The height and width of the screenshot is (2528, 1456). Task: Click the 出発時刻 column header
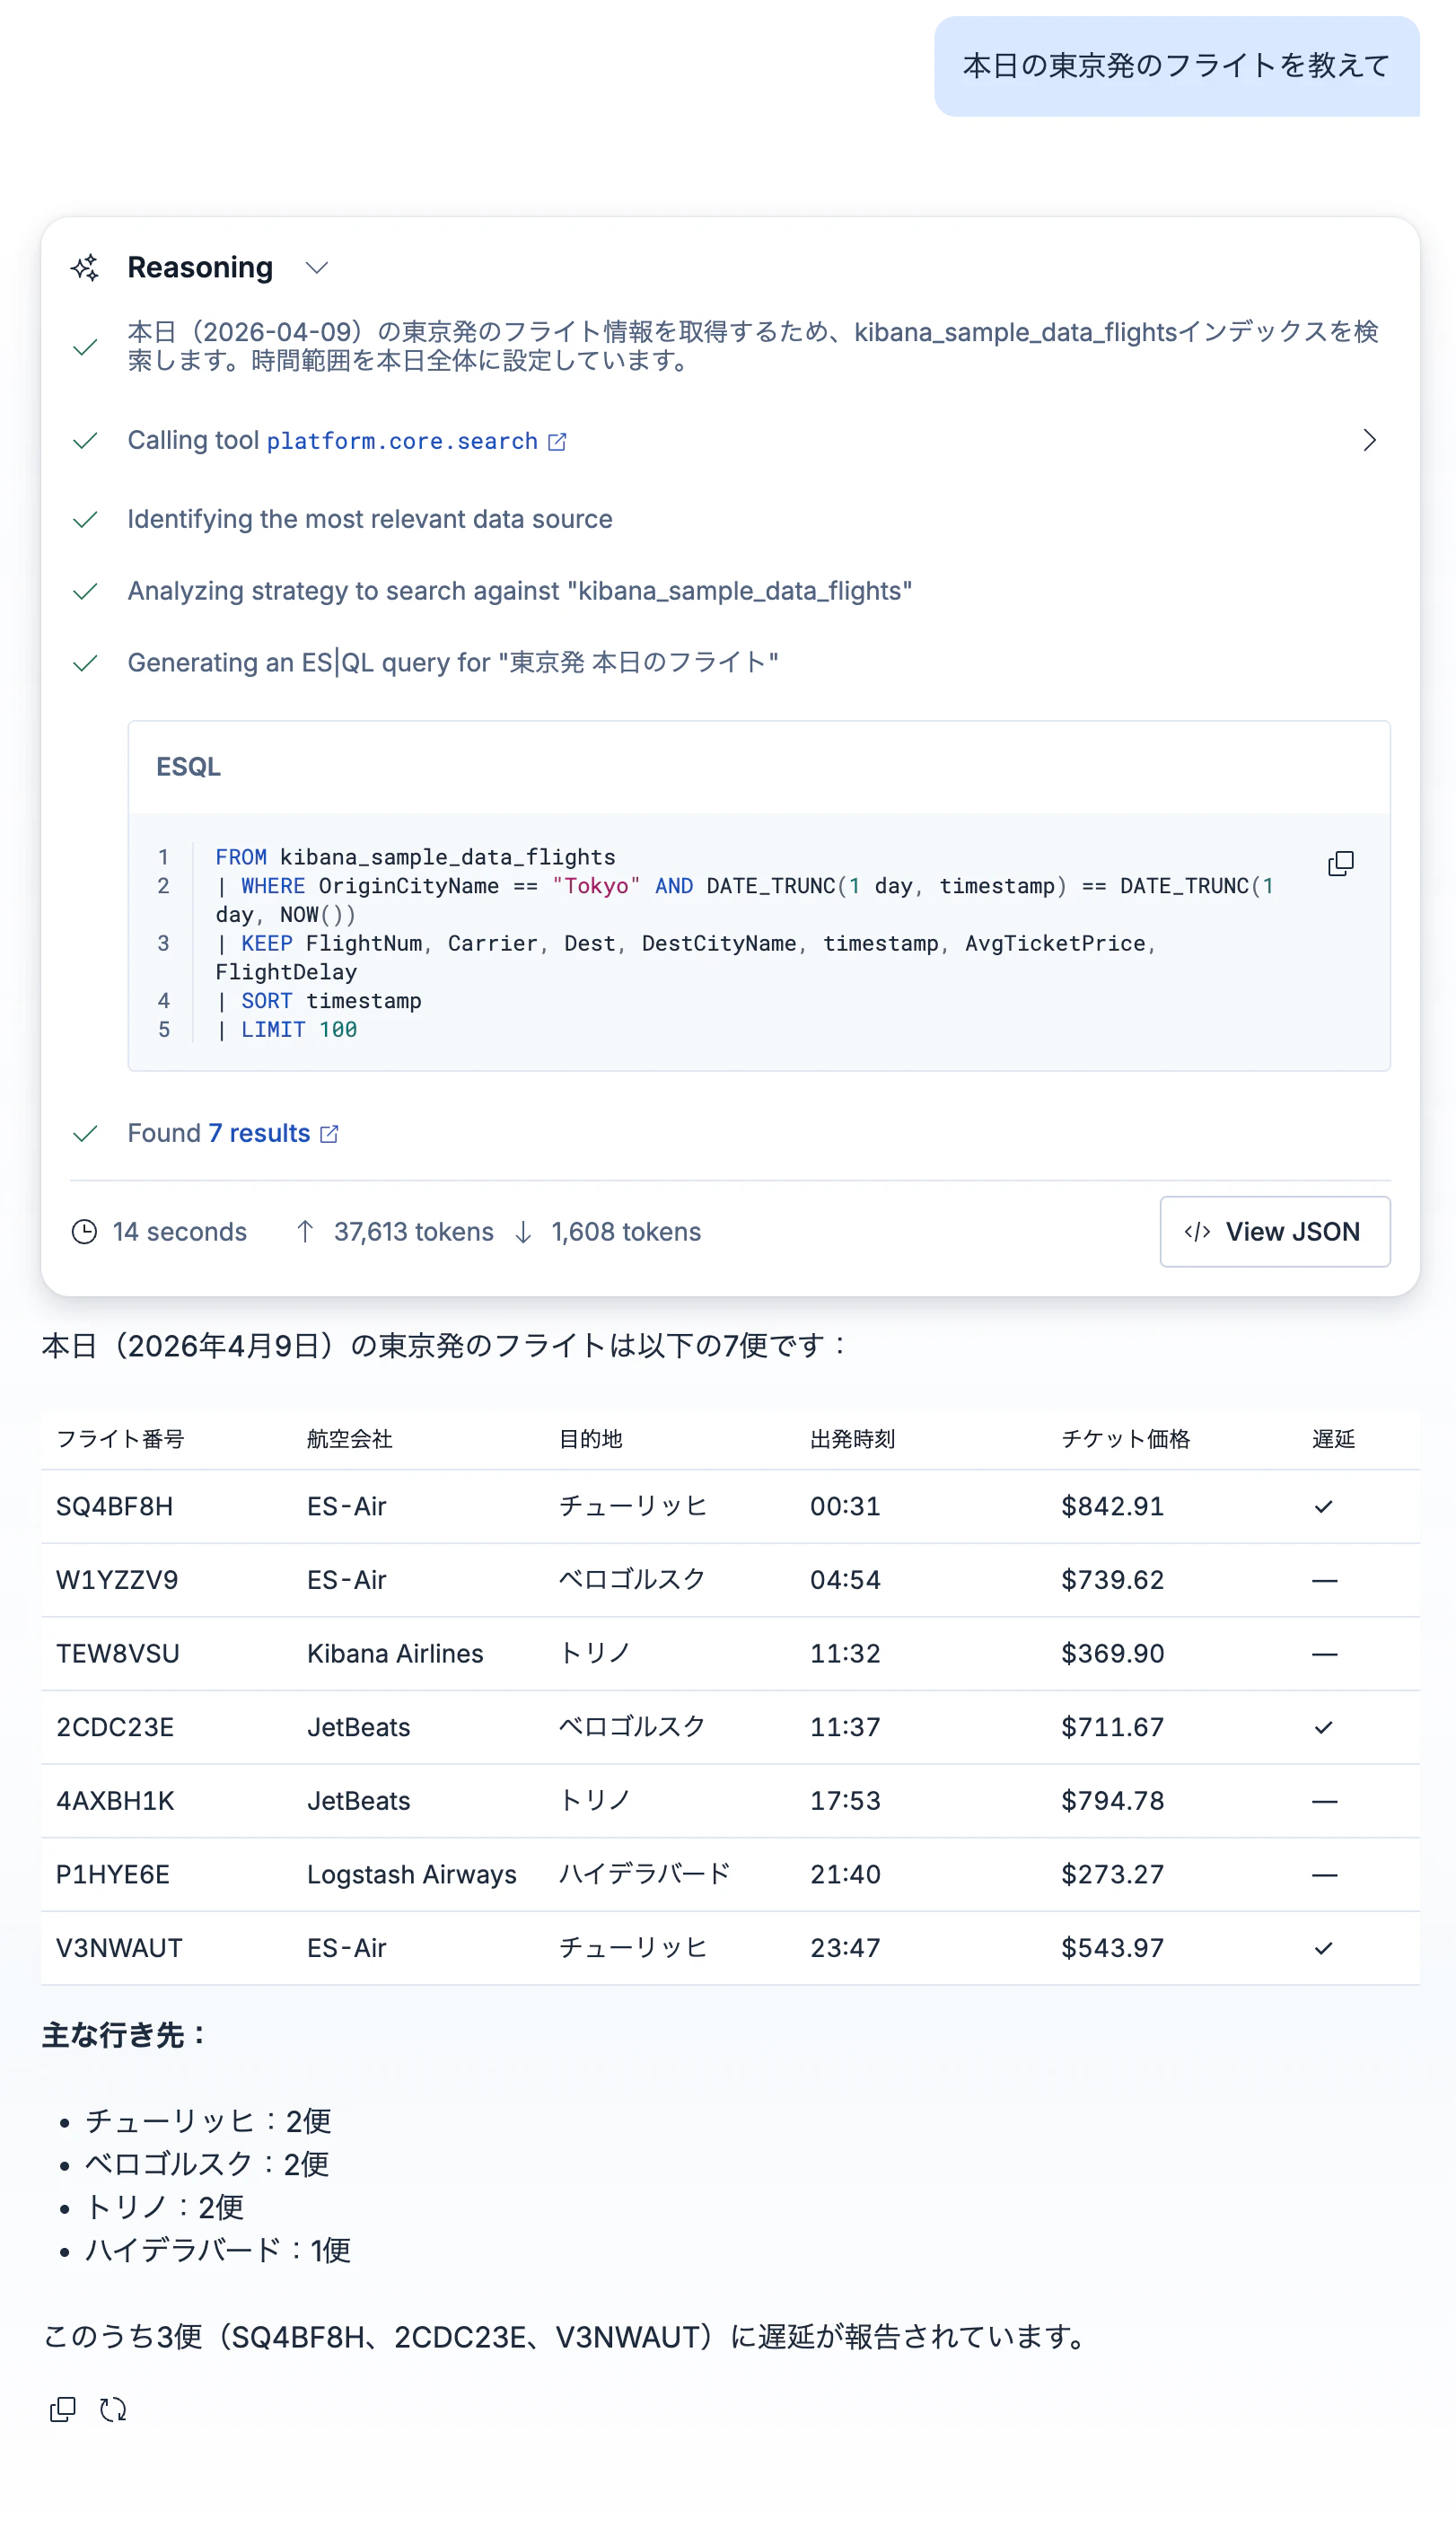pyautogui.click(x=853, y=1439)
